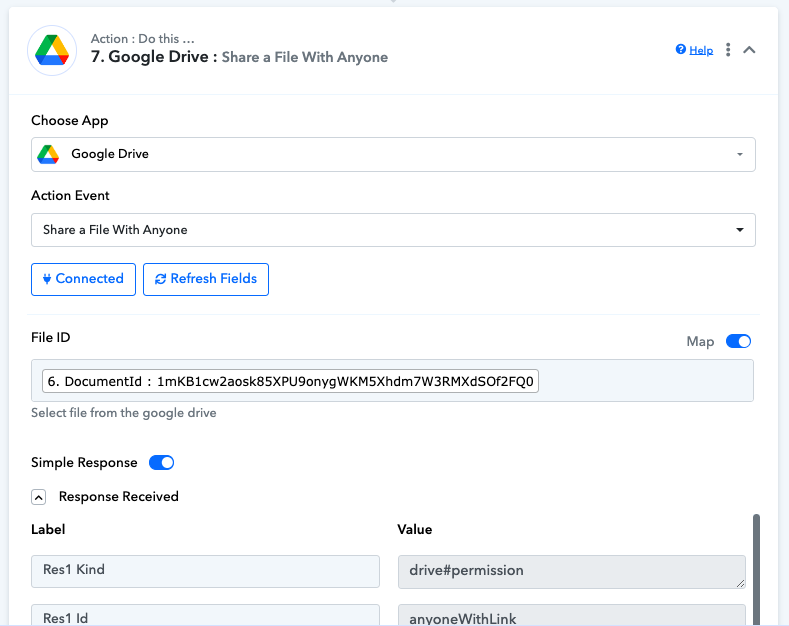The image size is (789, 626).
Task: Toggle the Map switch for File ID
Action: tap(738, 341)
